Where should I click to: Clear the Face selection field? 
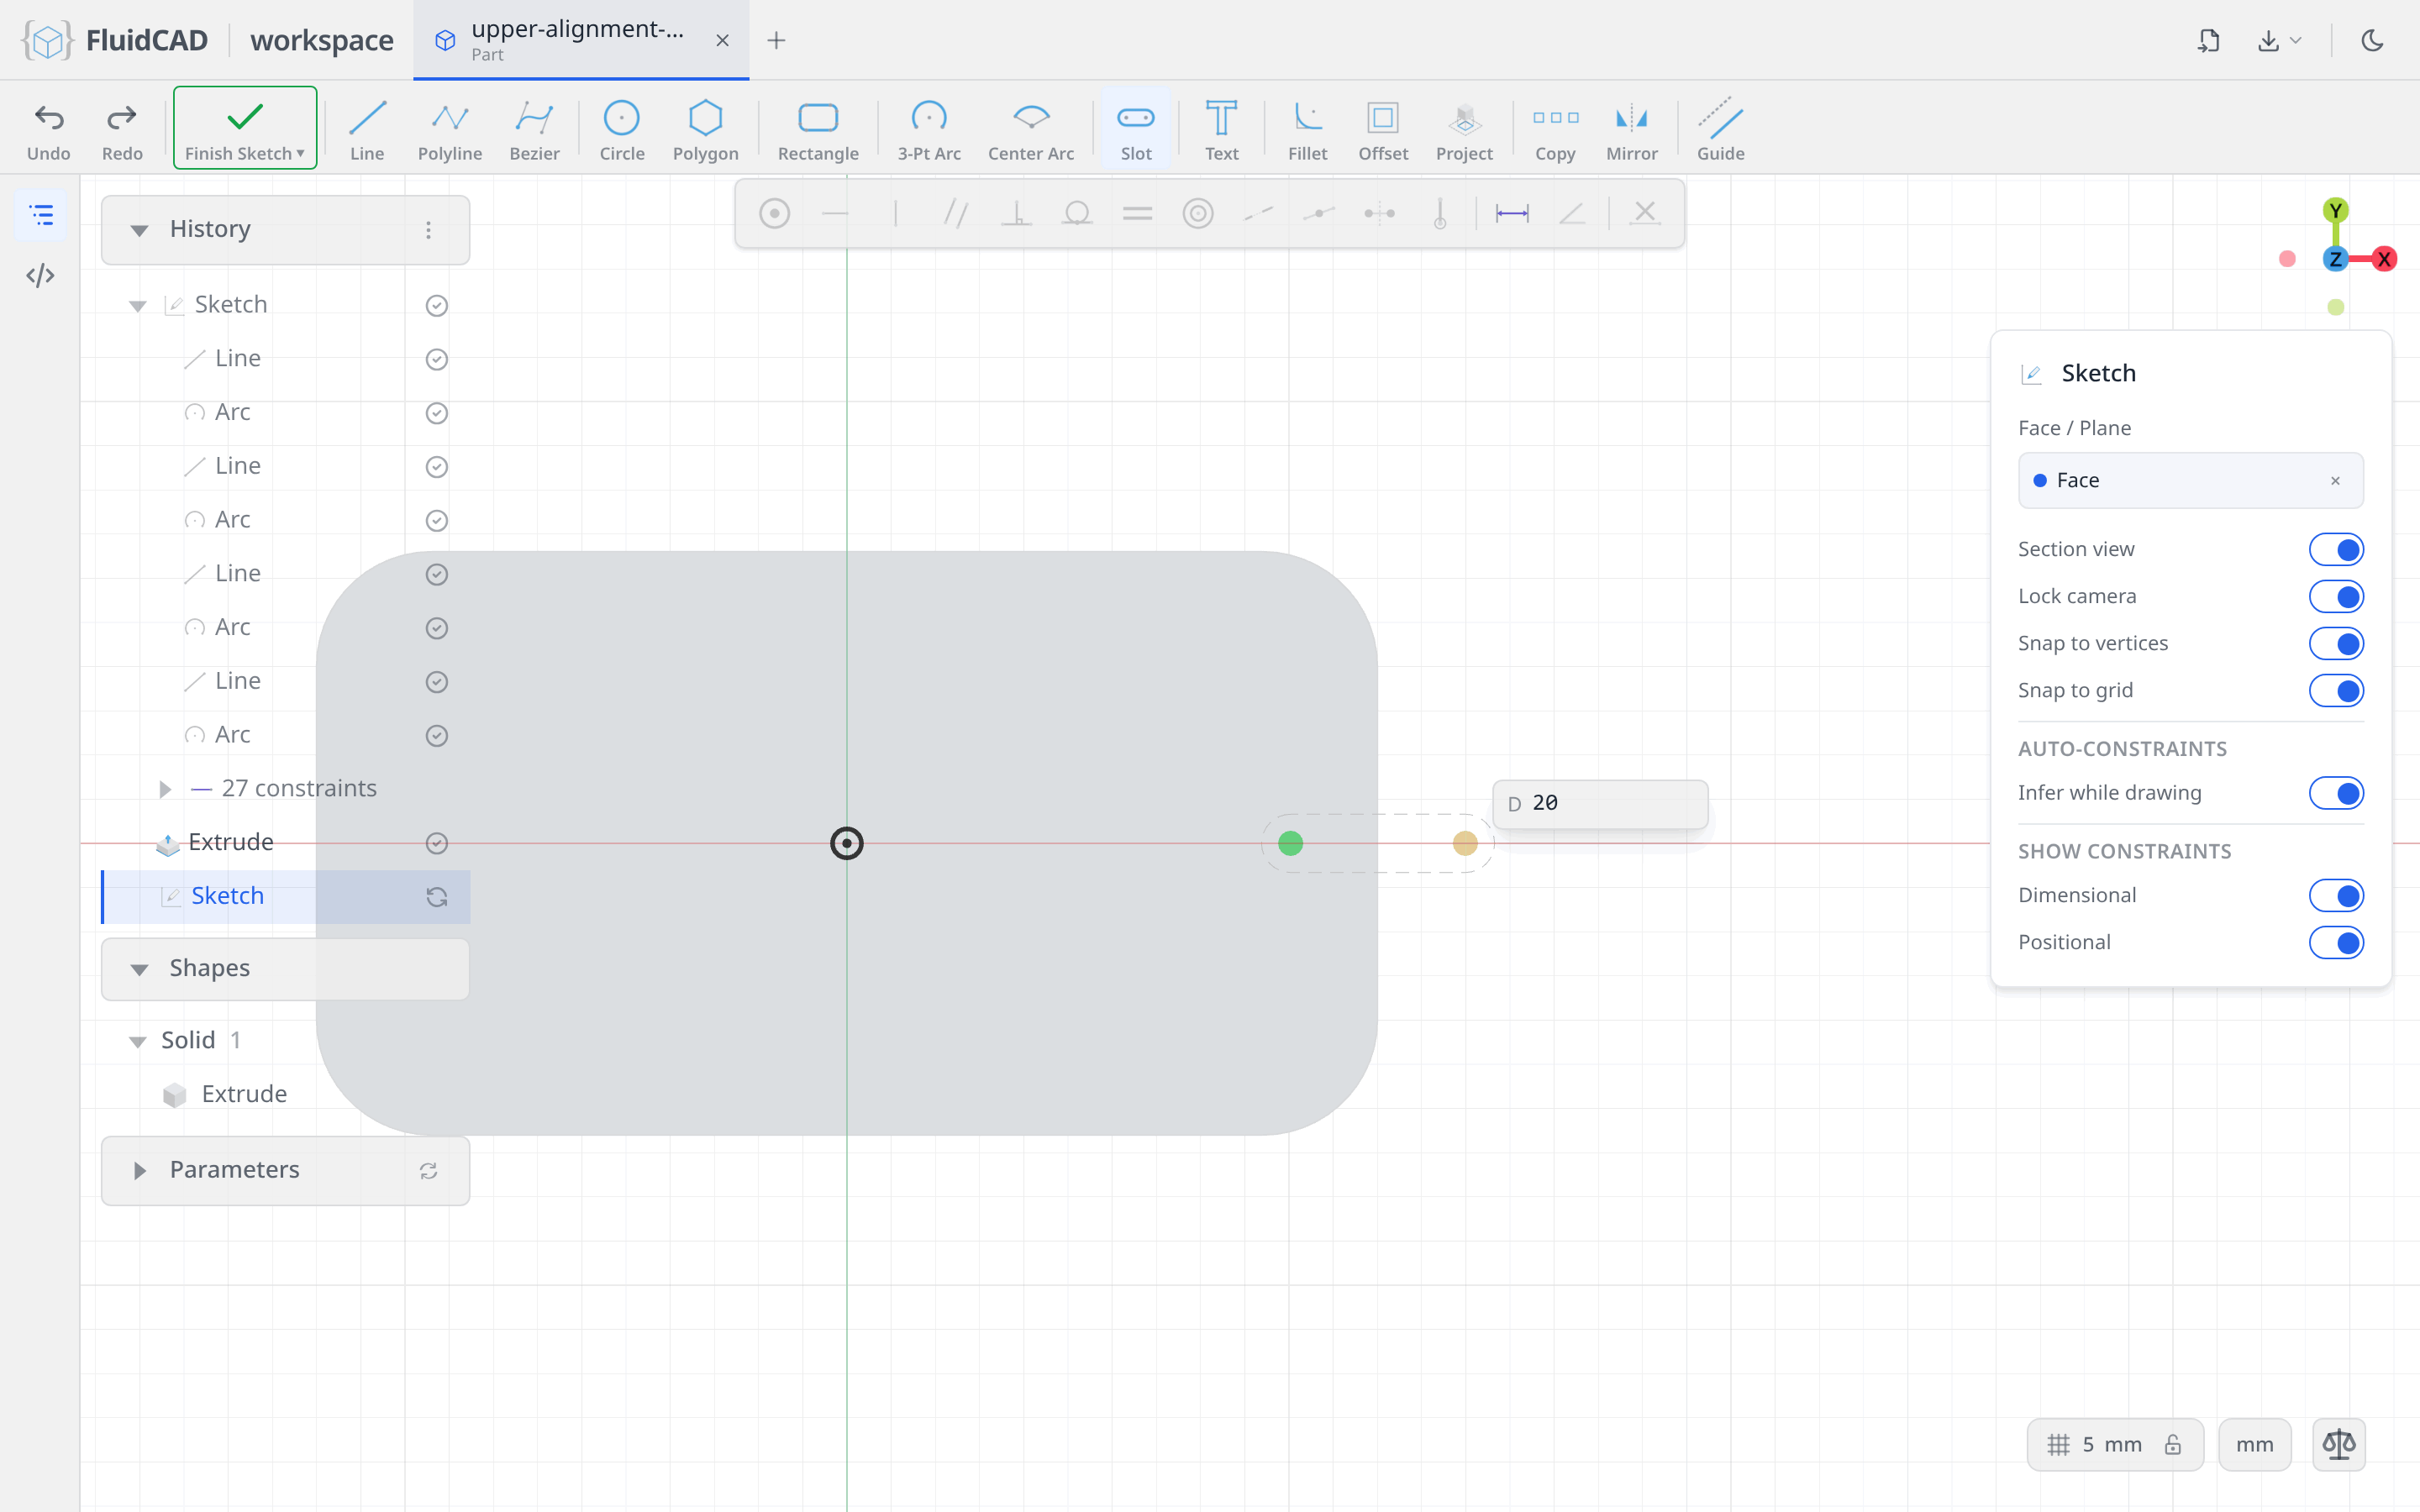tap(2335, 481)
